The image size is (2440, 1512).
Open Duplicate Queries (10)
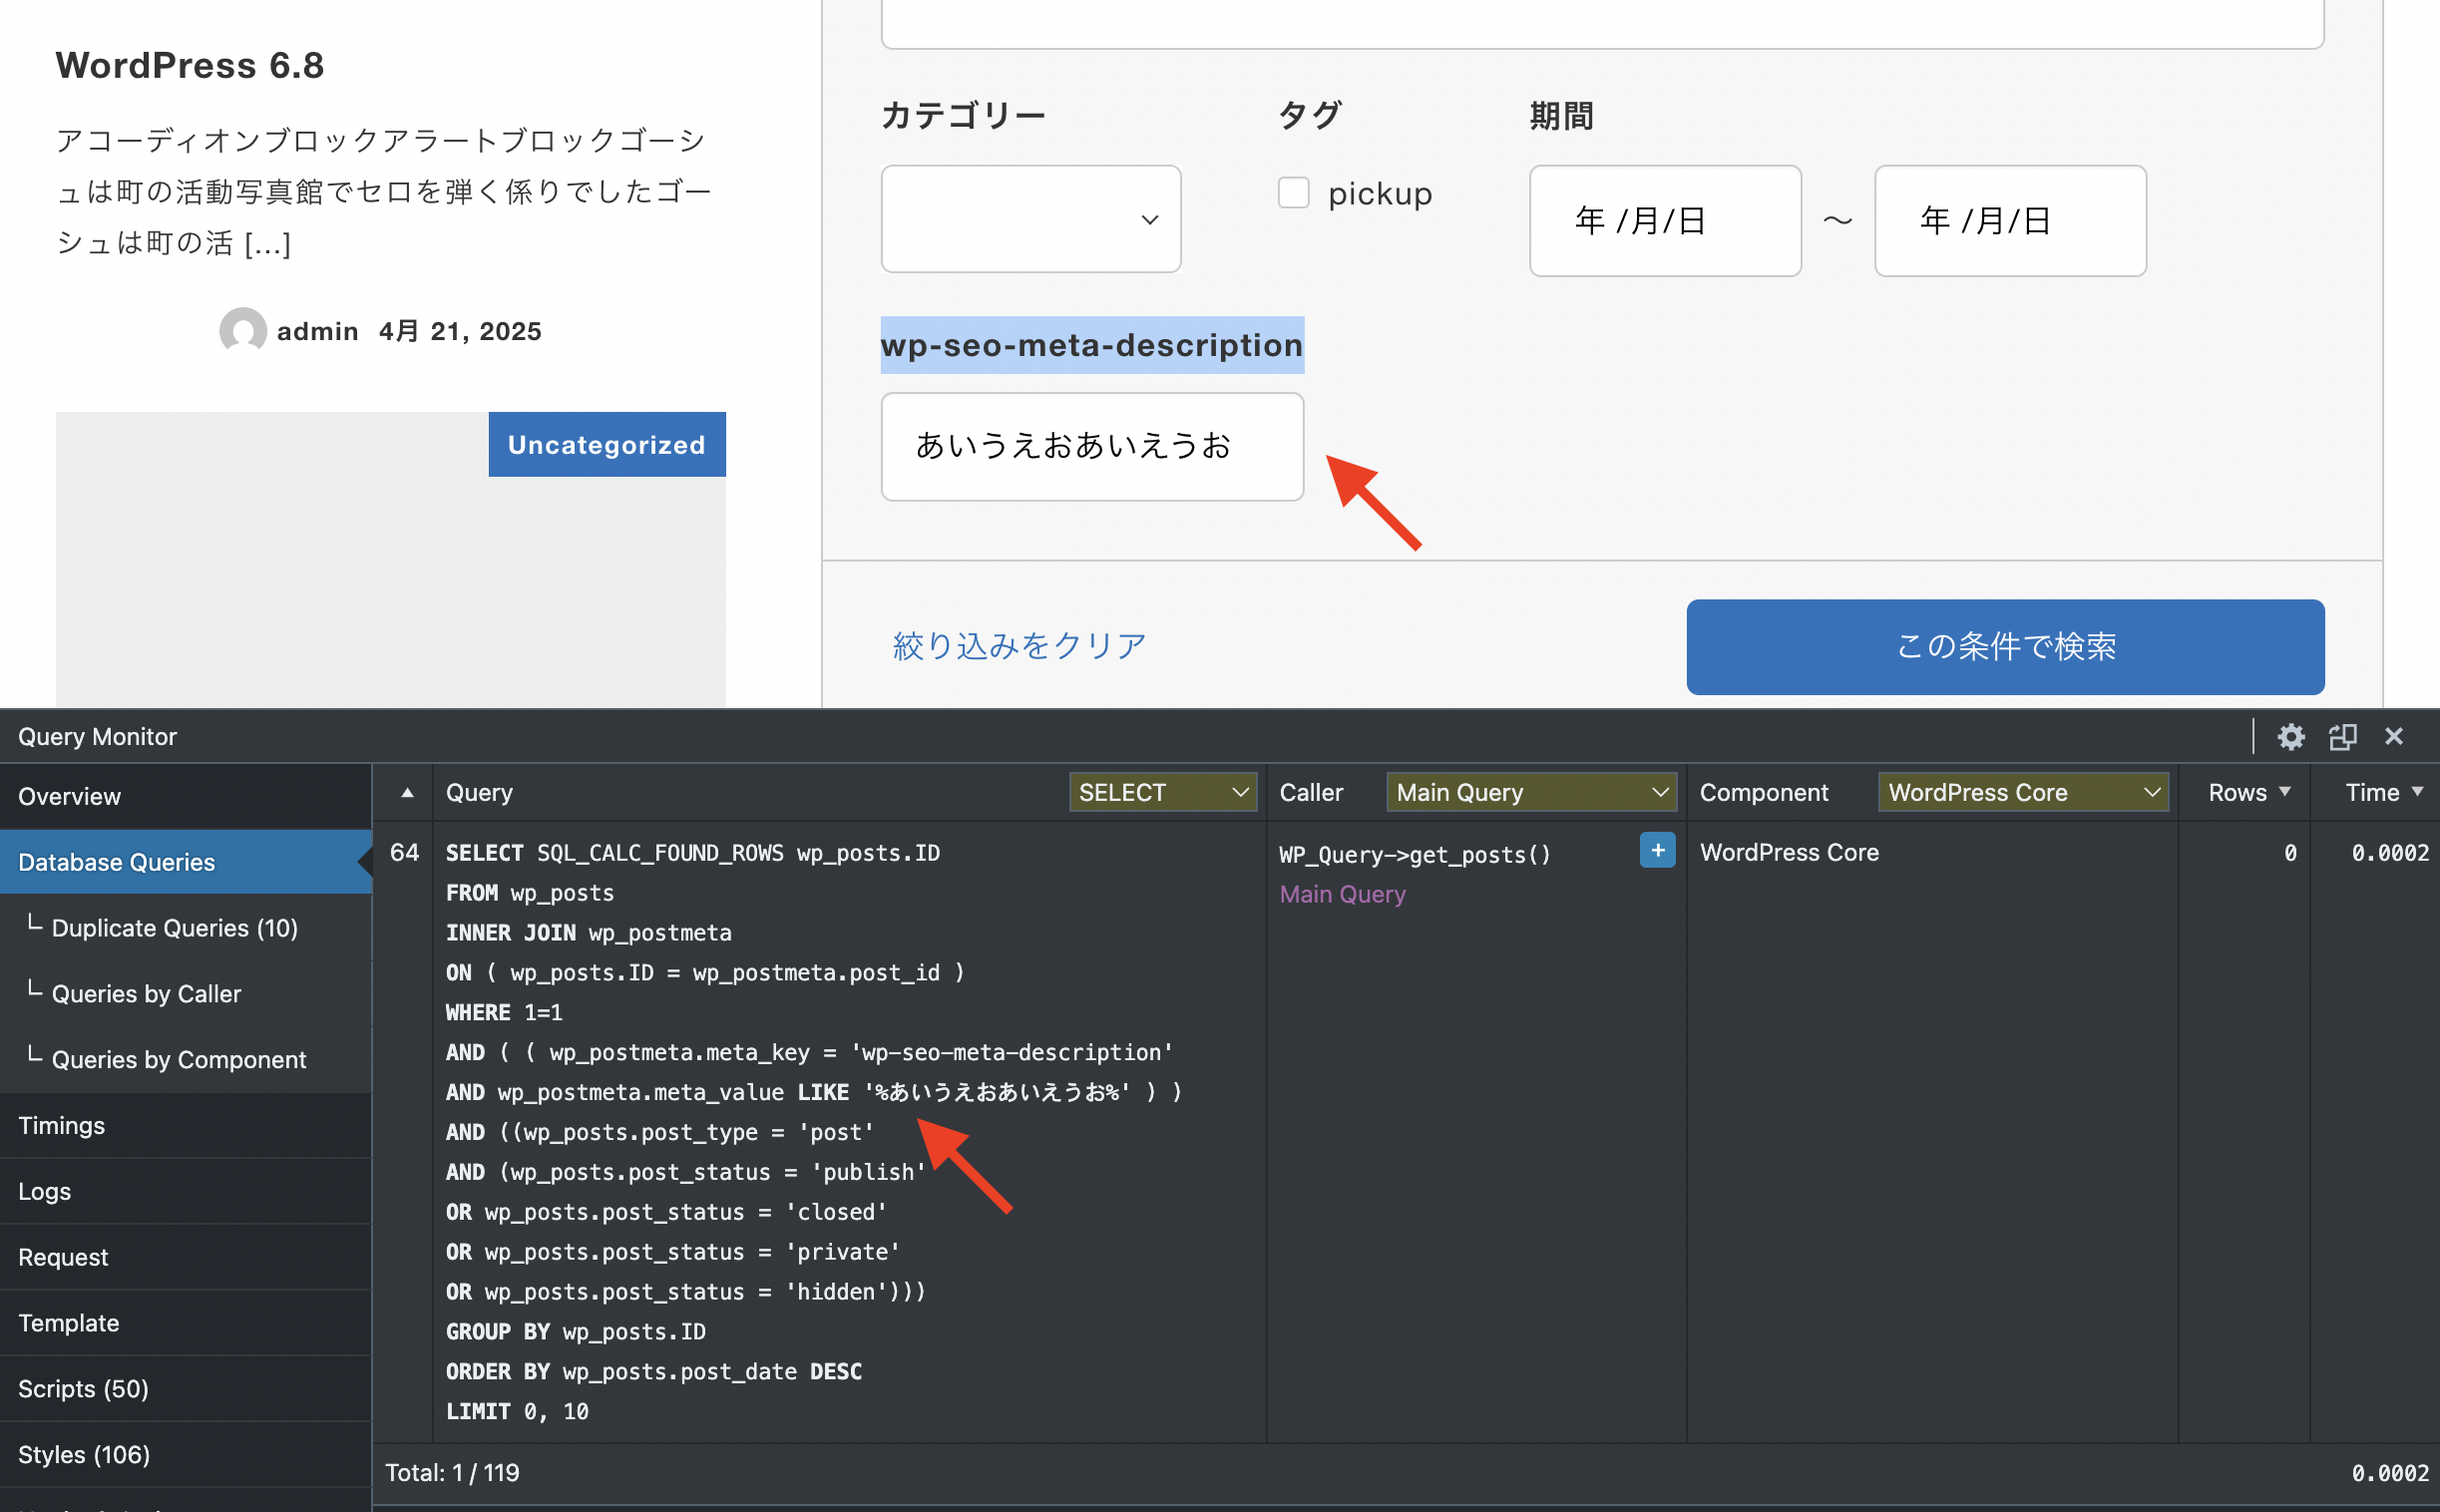[186, 928]
